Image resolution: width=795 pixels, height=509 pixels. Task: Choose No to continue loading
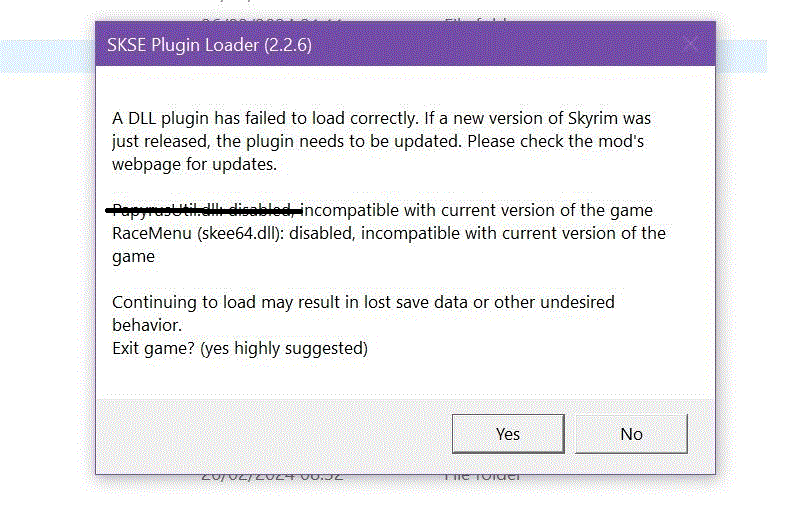click(631, 434)
